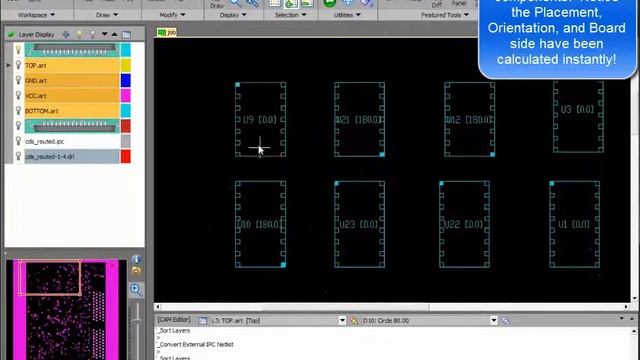Open the Featured Tools dropdown
Image resolution: width=640 pixels, height=360 pixels.
445,15
